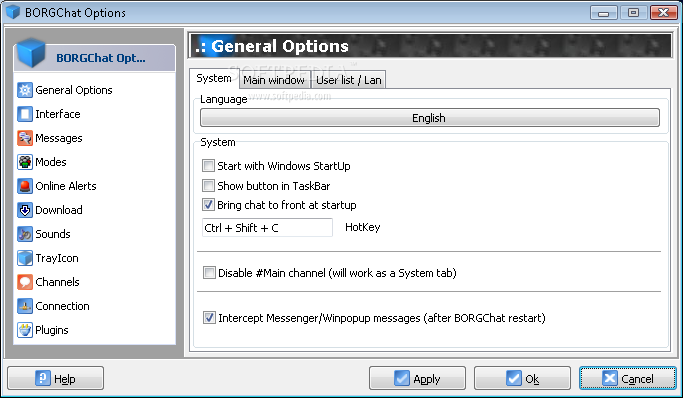Click the Download arrow icon
This screenshot has width=683, height=398.
click(25, 210)
